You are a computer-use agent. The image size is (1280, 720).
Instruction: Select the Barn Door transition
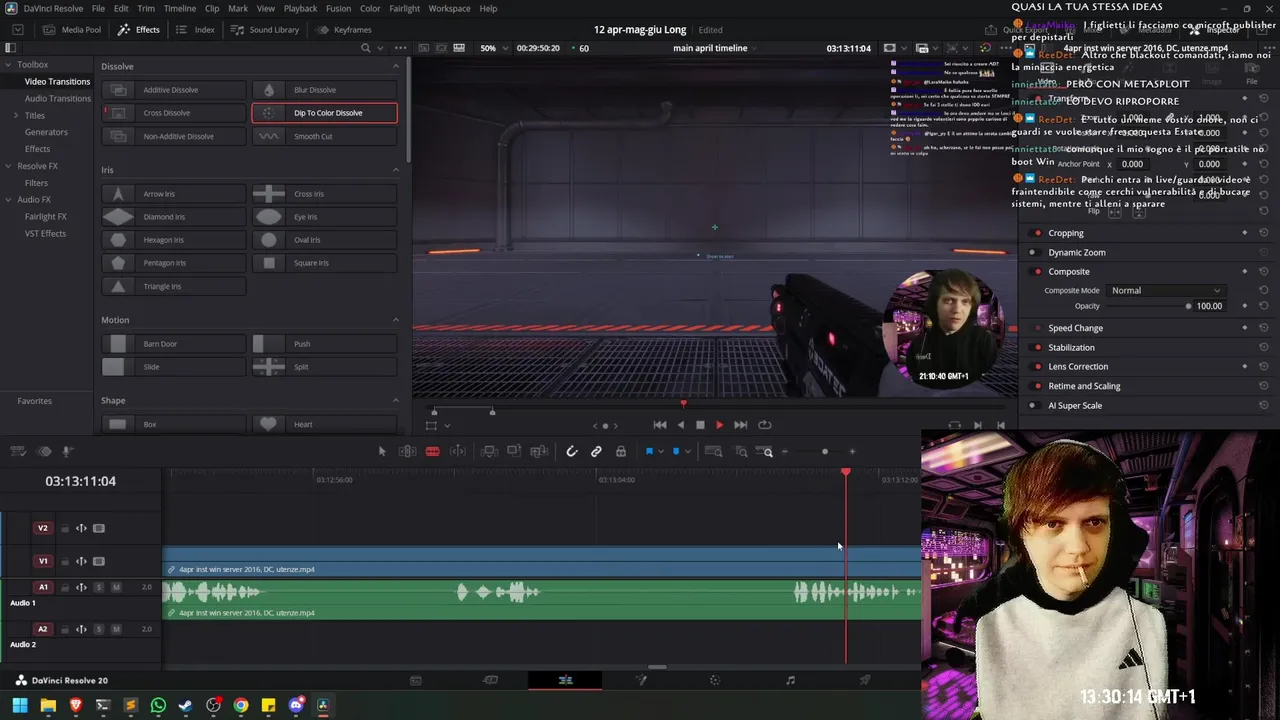coord(175,344)
